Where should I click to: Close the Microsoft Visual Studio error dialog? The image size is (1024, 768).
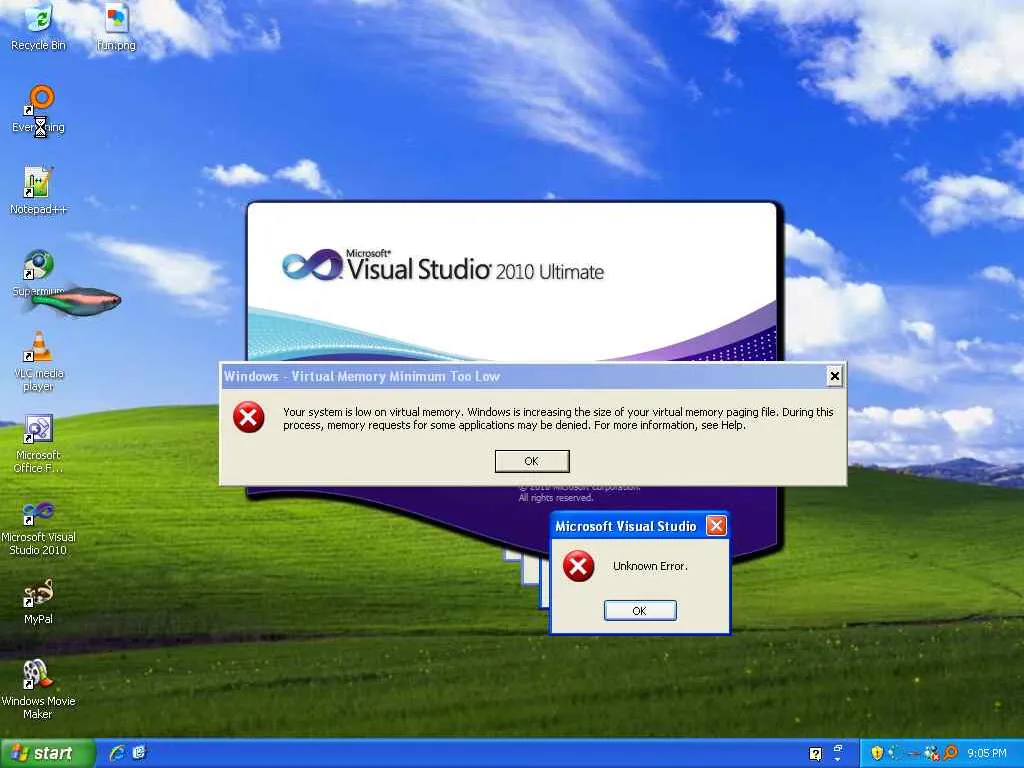(x=716, y=526)
